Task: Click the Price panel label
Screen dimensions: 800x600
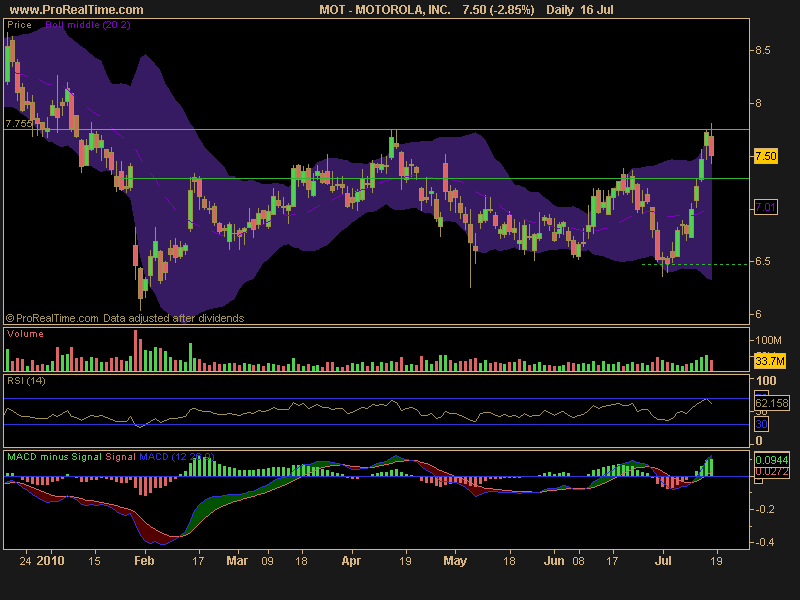Action: click(19, 24)
